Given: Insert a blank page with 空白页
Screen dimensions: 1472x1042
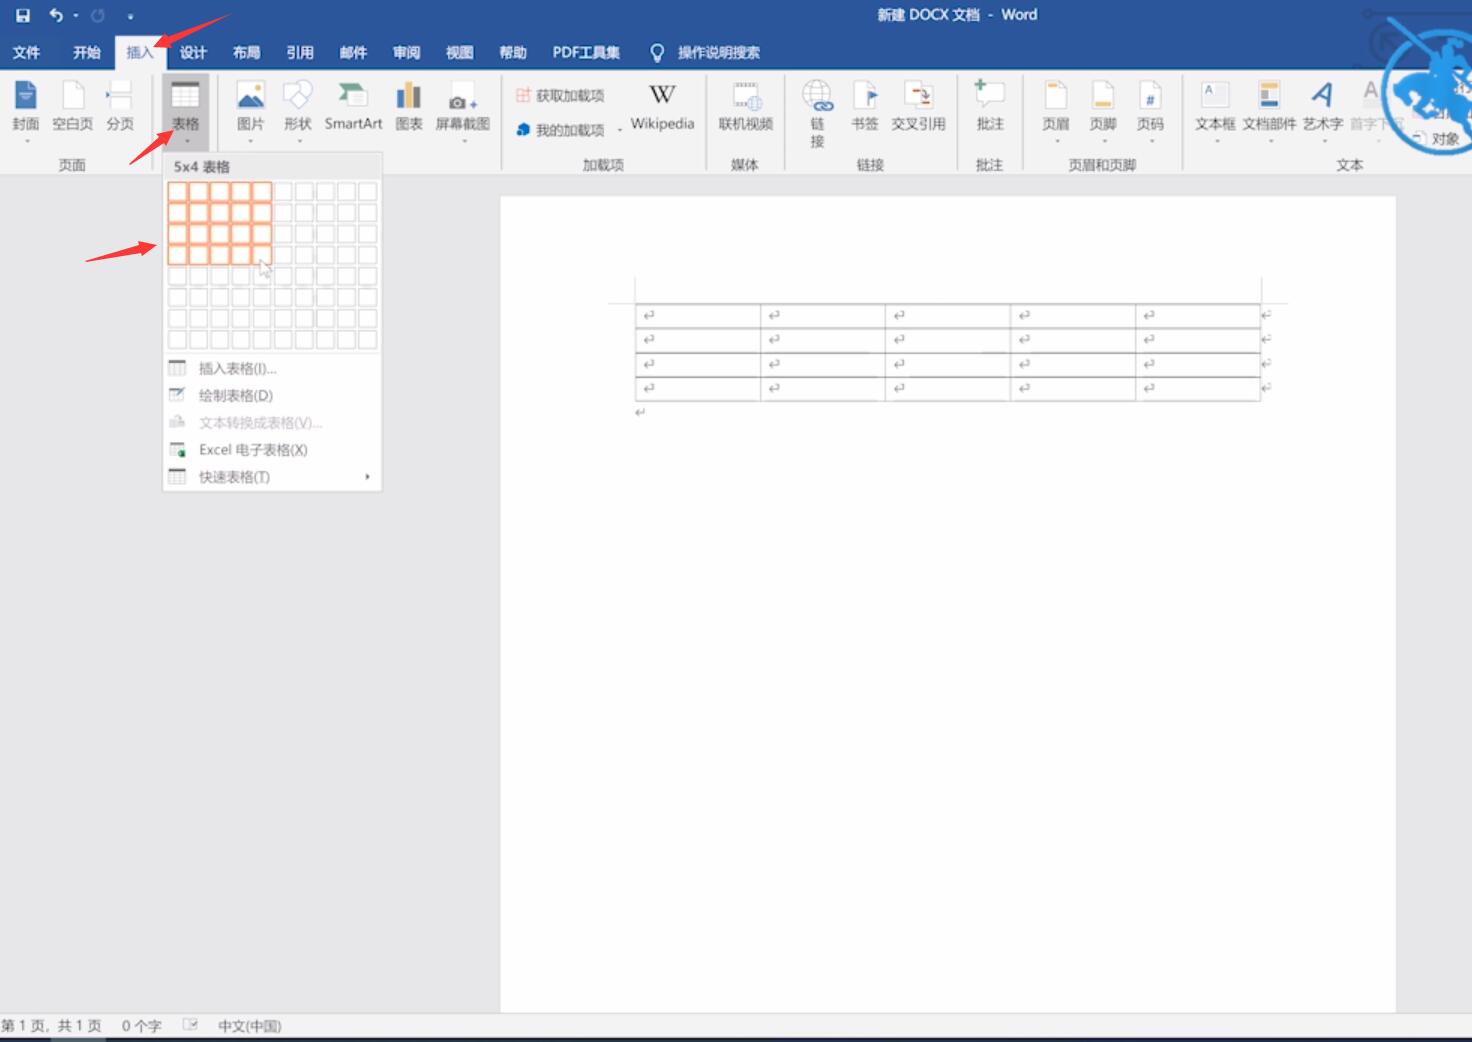Looking at the screenshot, I should click(72, 106).
